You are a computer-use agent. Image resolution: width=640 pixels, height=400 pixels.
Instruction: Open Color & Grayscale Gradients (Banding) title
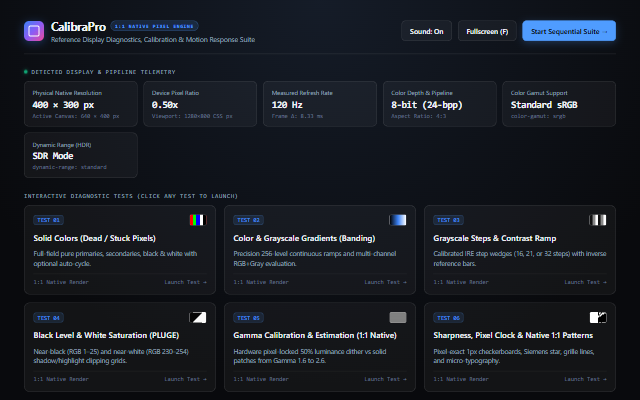point(304,238)
